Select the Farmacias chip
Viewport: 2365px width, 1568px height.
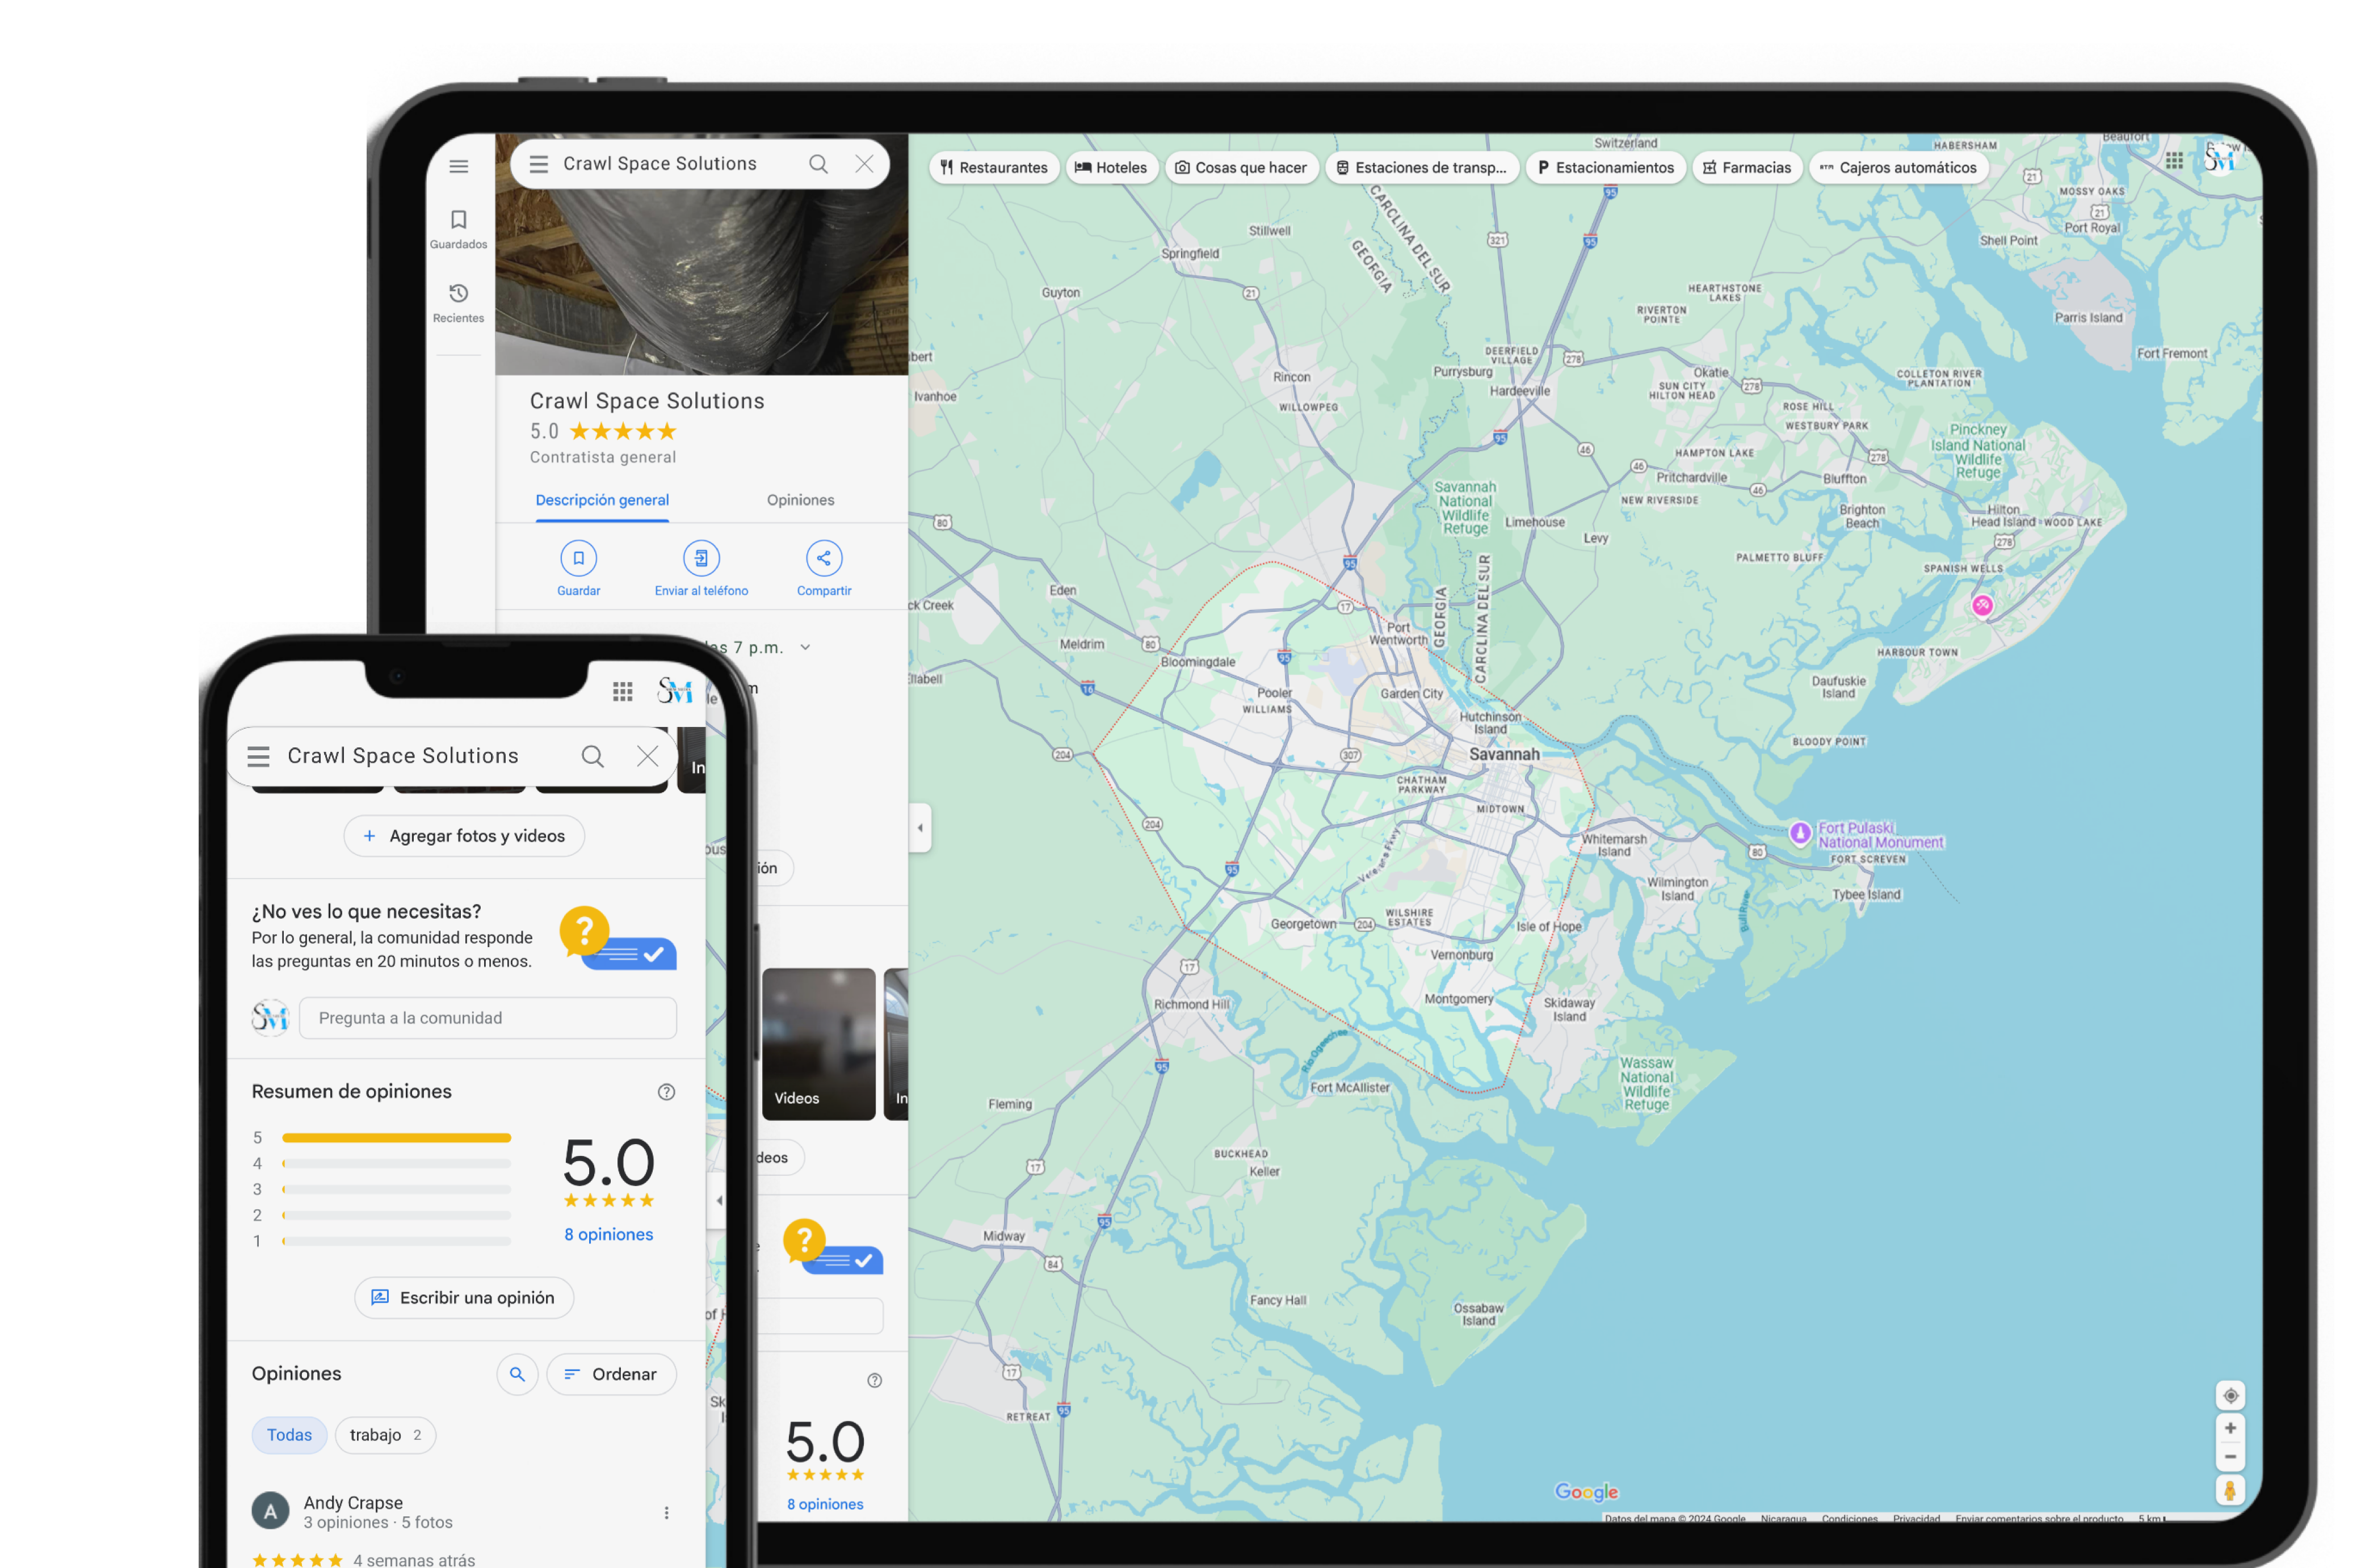1746,168
